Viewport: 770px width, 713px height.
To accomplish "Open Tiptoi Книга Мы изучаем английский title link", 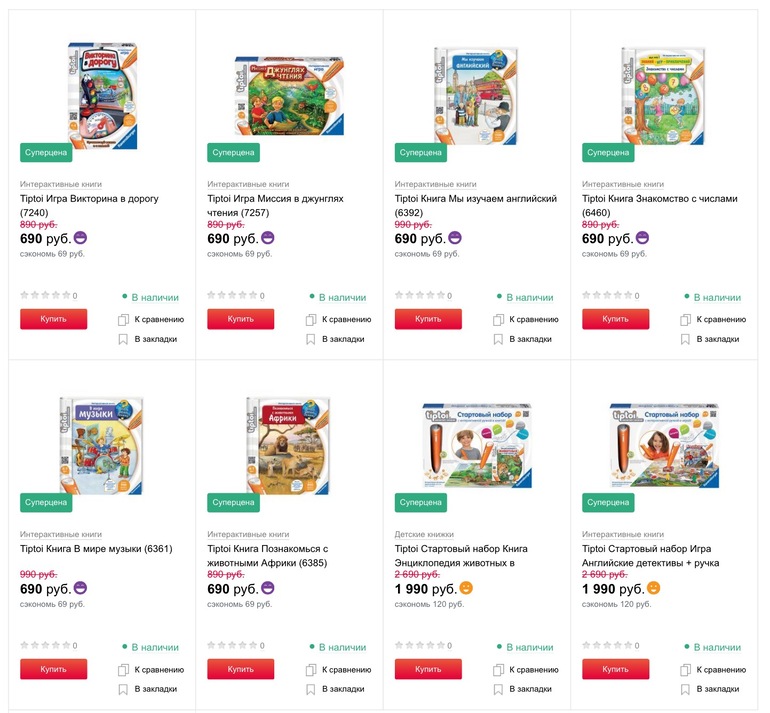I will (475, 199).
